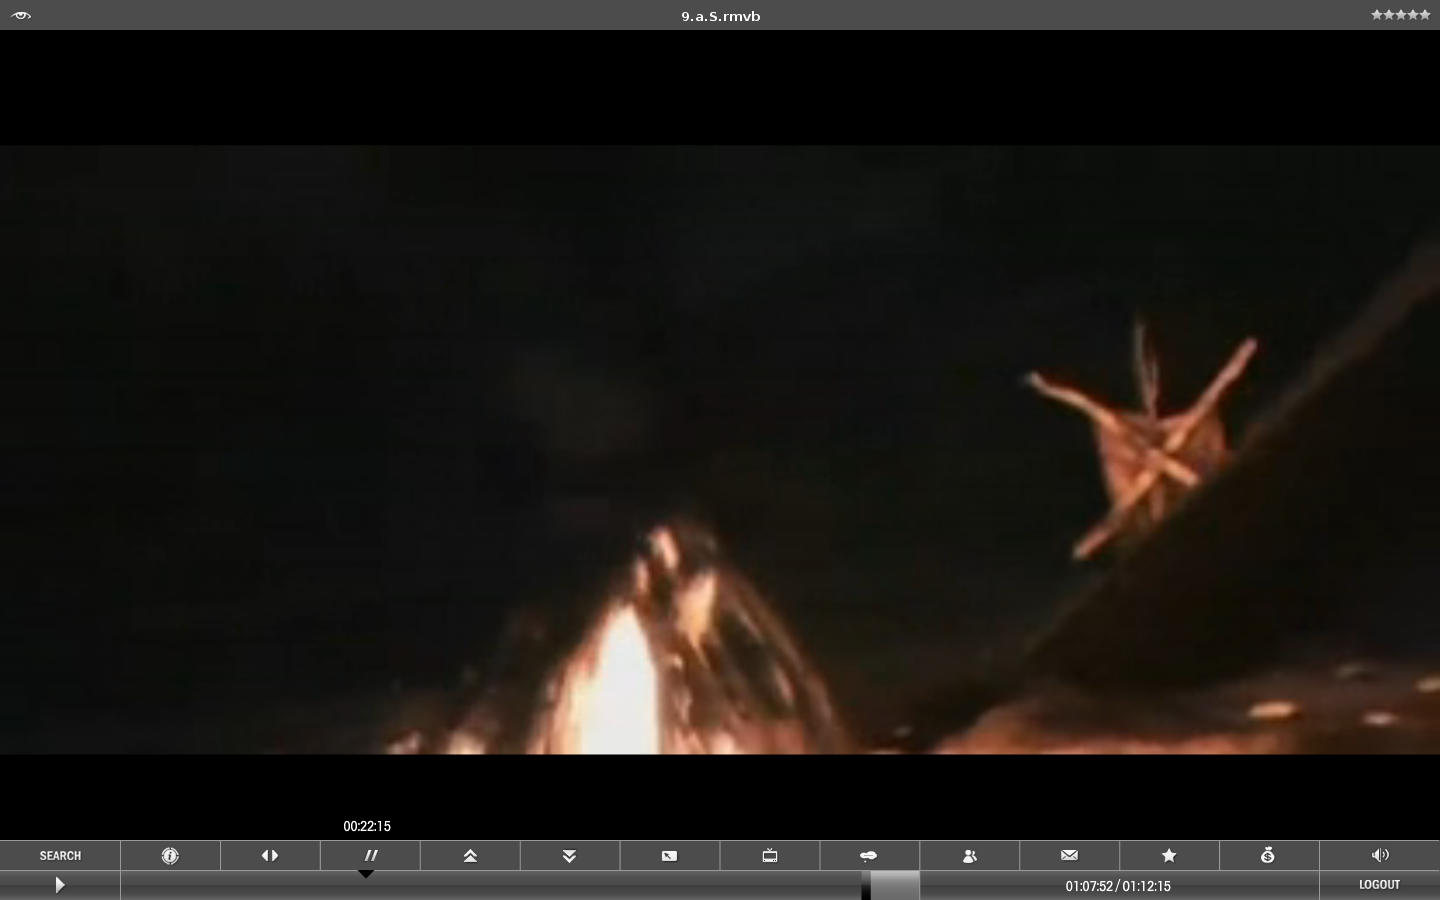
Task: Open the mail envelope icon
Action: 1070,856
